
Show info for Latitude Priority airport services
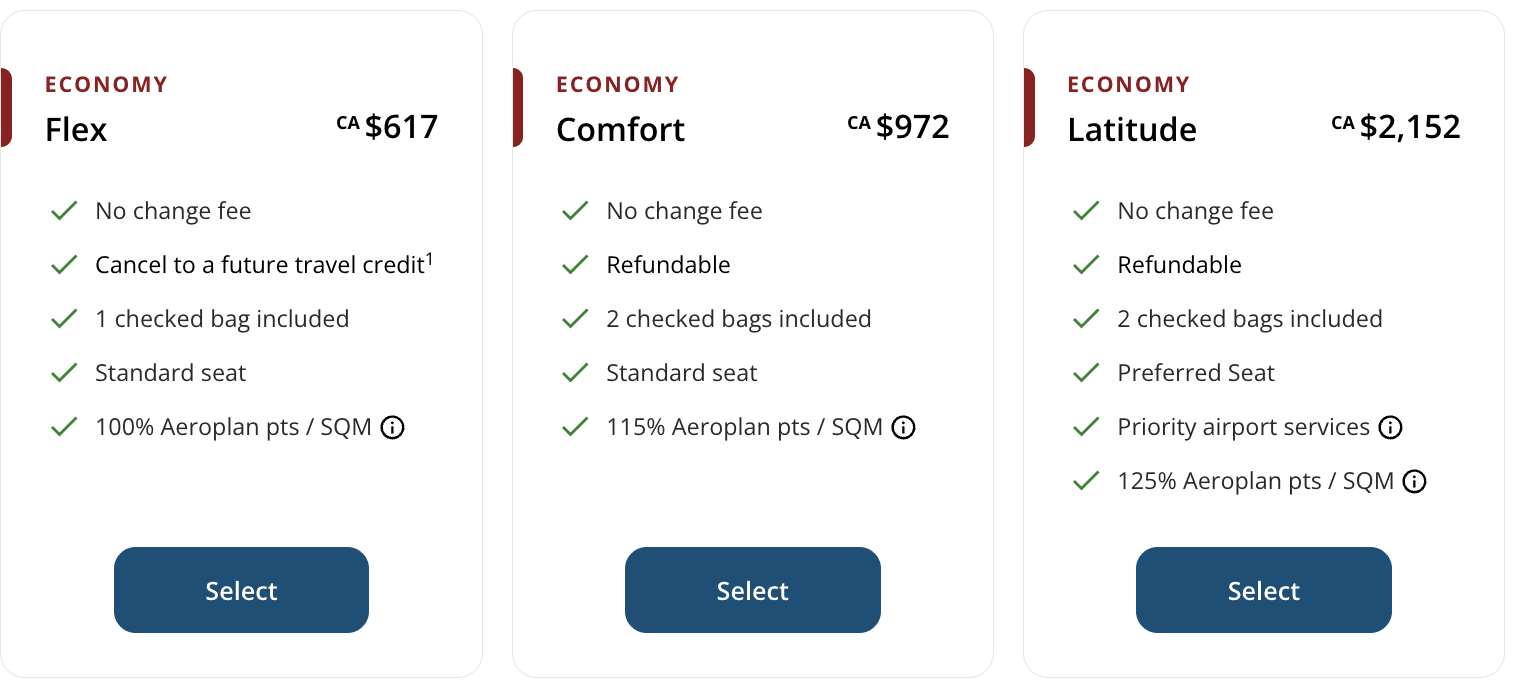tap(1390, 428)
